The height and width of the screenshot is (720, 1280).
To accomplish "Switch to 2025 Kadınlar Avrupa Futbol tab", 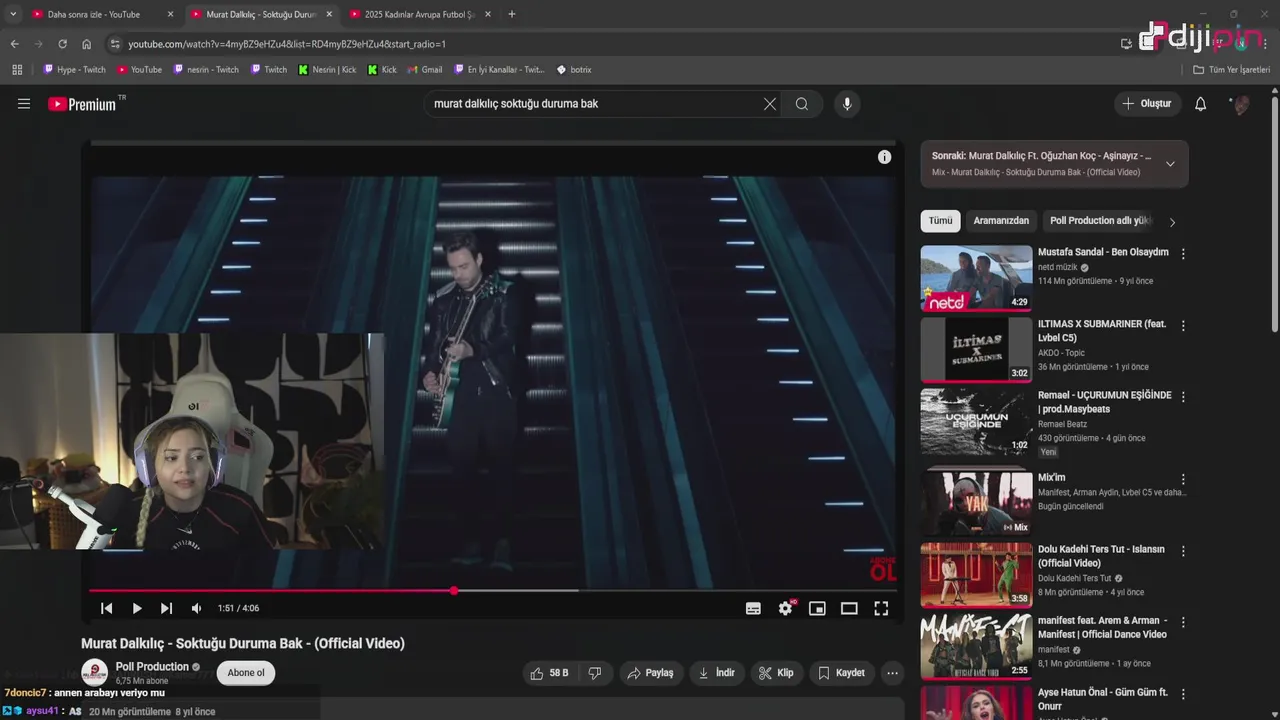I will (x=419, y=14).
